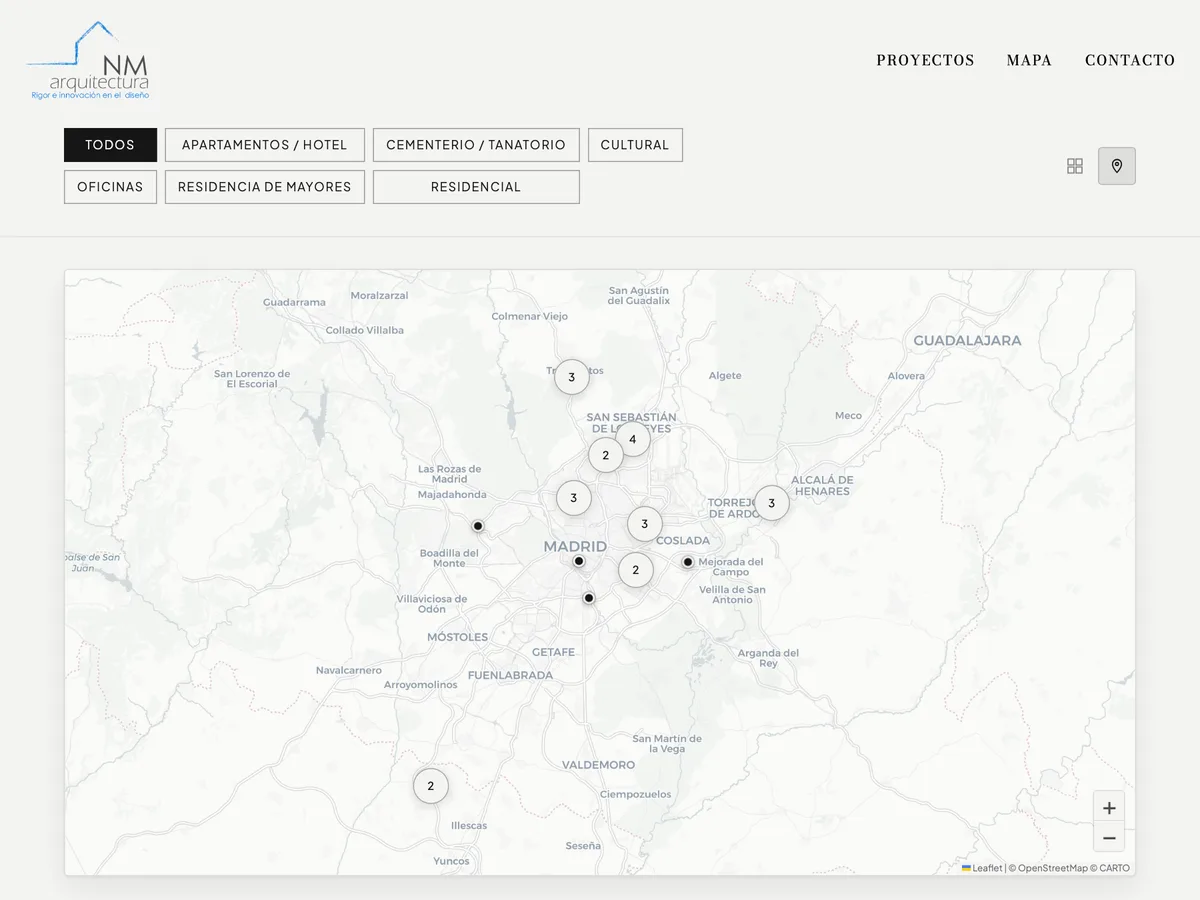This screenshot has width=1200, height=900.
Task: Zoom in on the map
Action: pyautogui.click(x=1109, y=807)
